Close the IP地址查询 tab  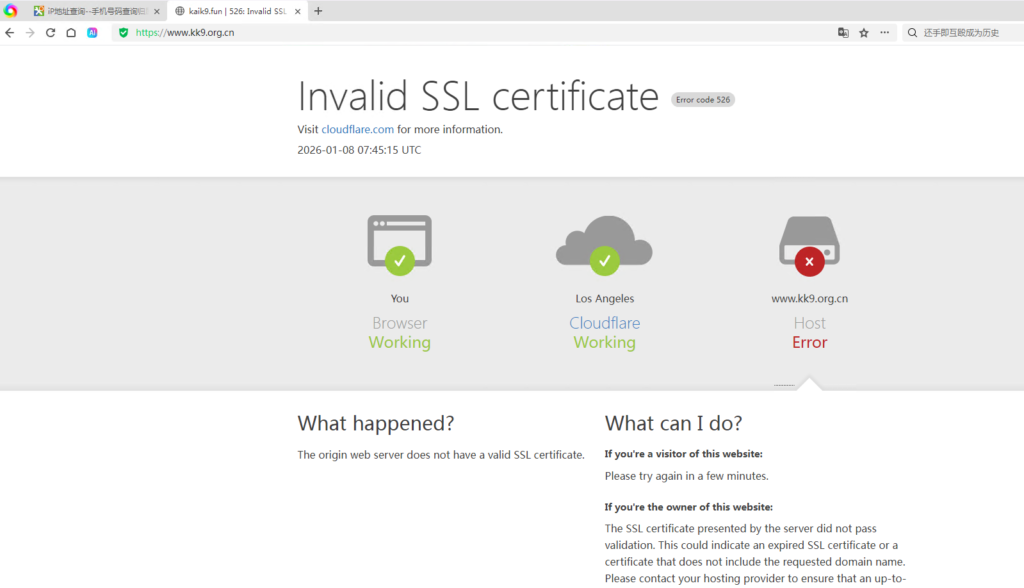pos(157,11)
